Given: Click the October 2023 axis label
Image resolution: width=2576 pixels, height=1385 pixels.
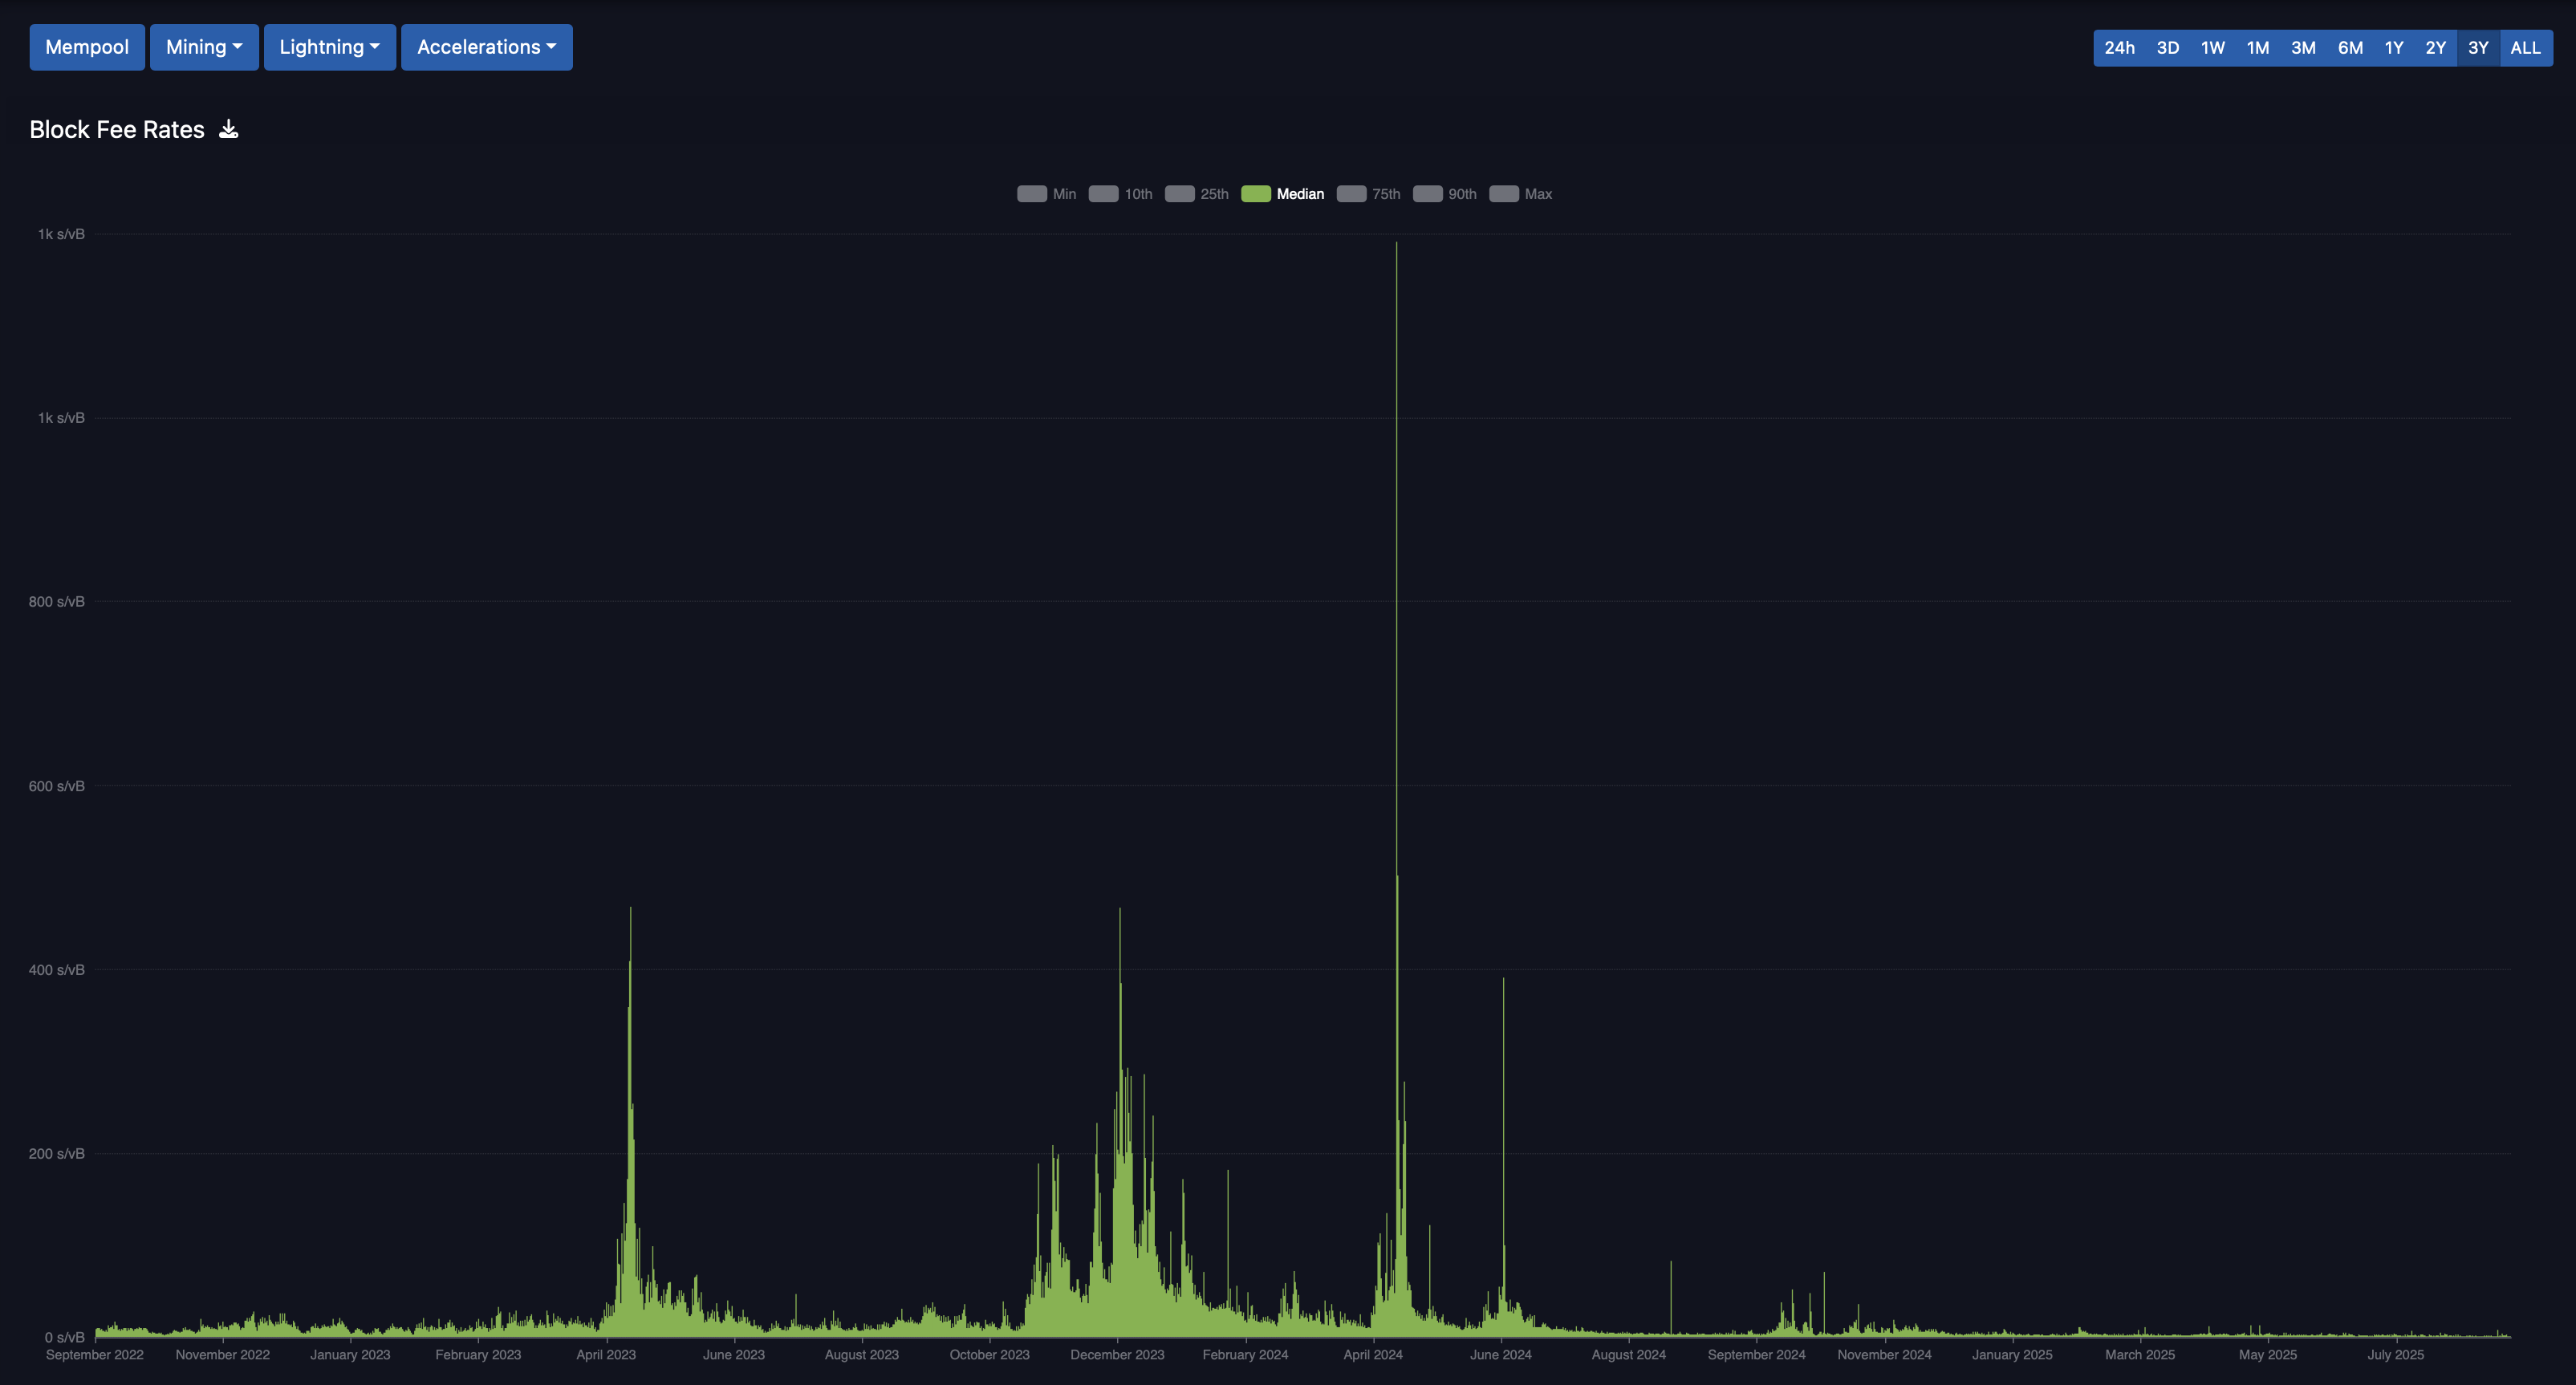Looking at the screenshot, I should (989, 1355).
